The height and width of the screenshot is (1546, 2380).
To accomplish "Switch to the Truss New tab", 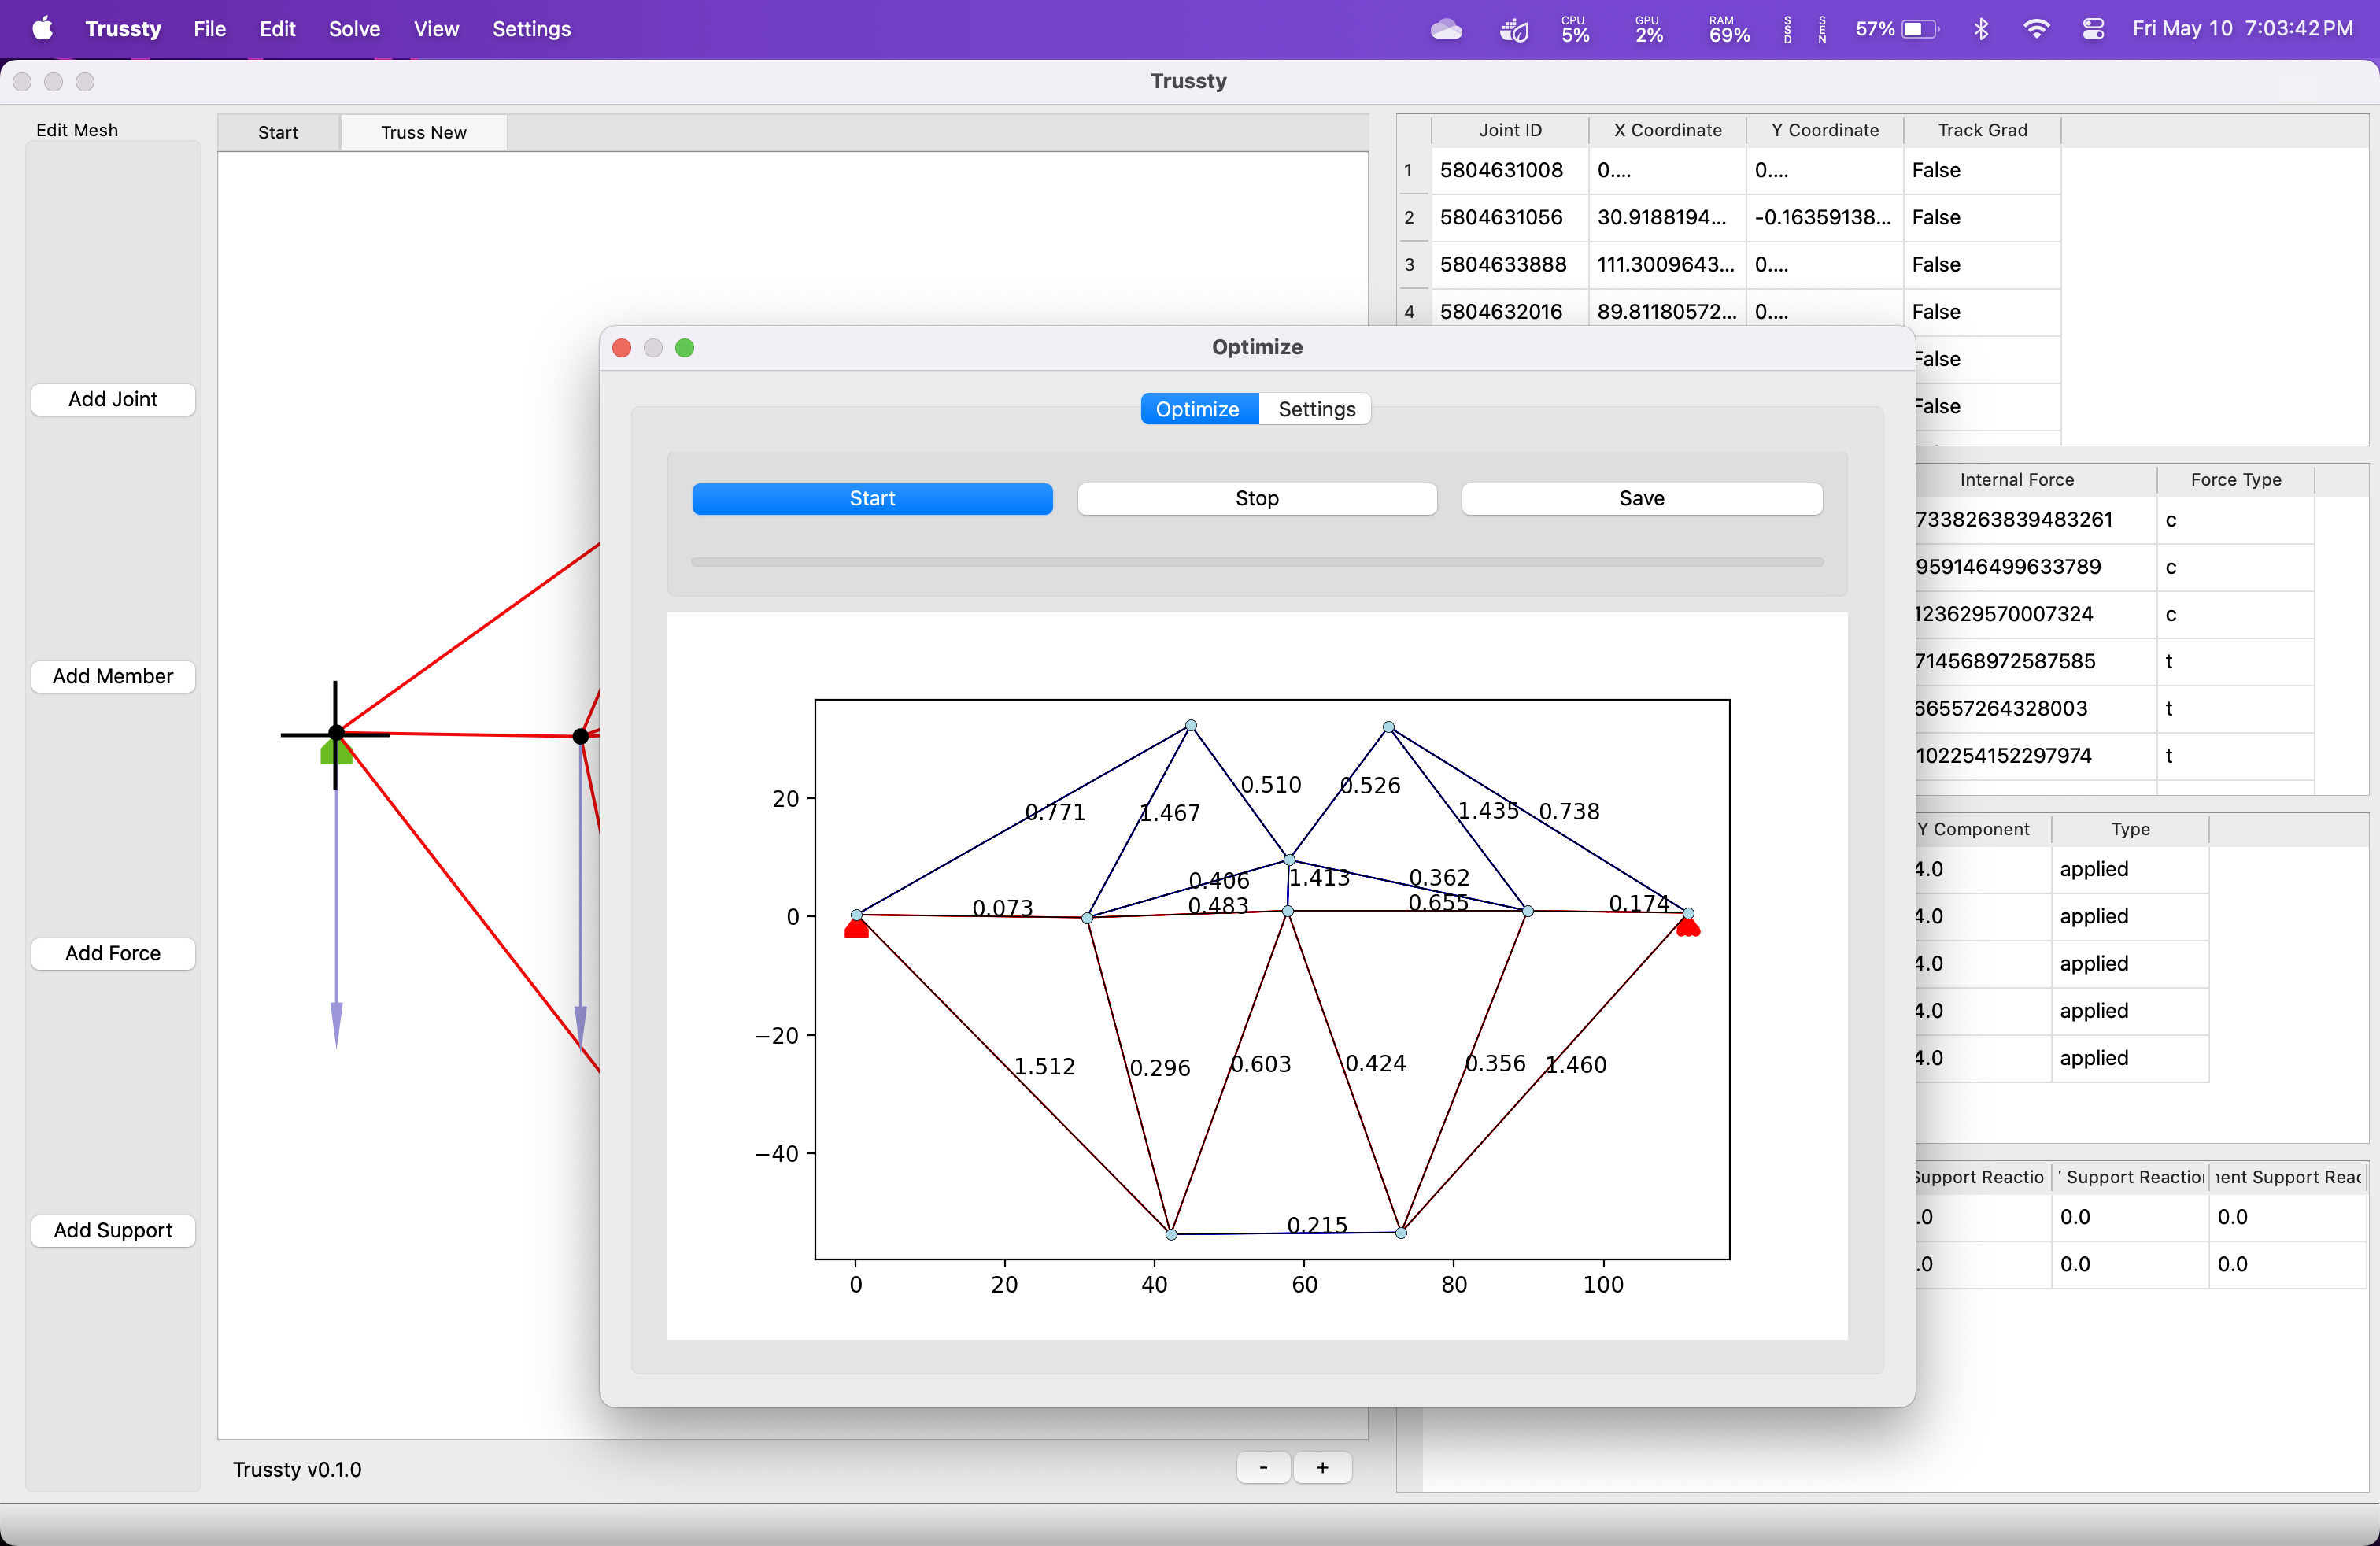I will (x=424, y=132).
